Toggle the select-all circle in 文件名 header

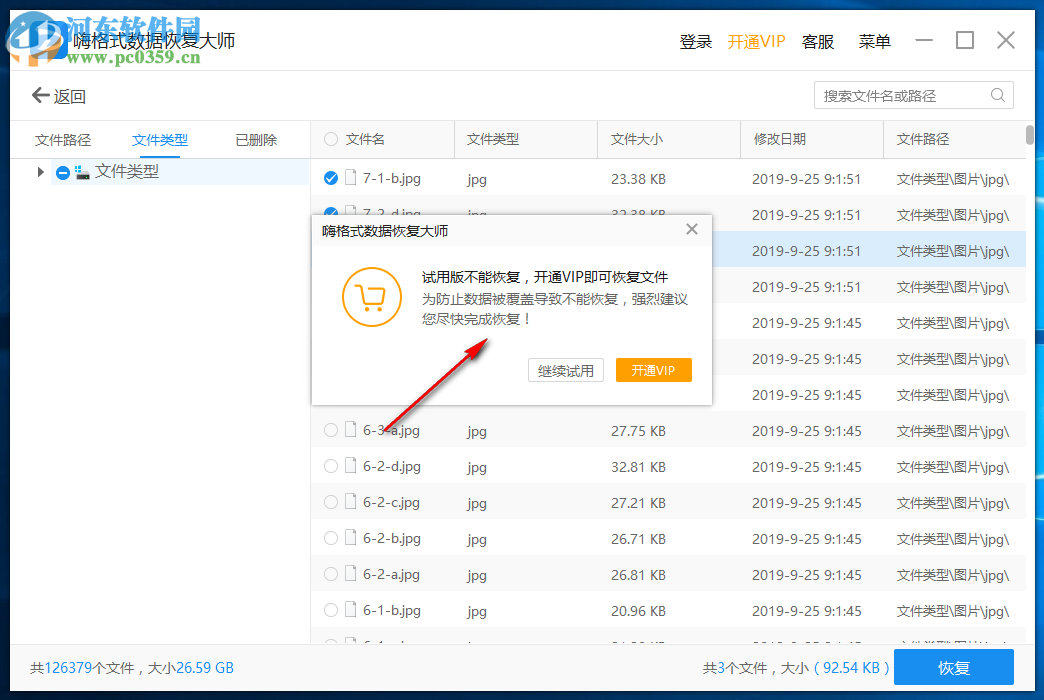point(330,139)
